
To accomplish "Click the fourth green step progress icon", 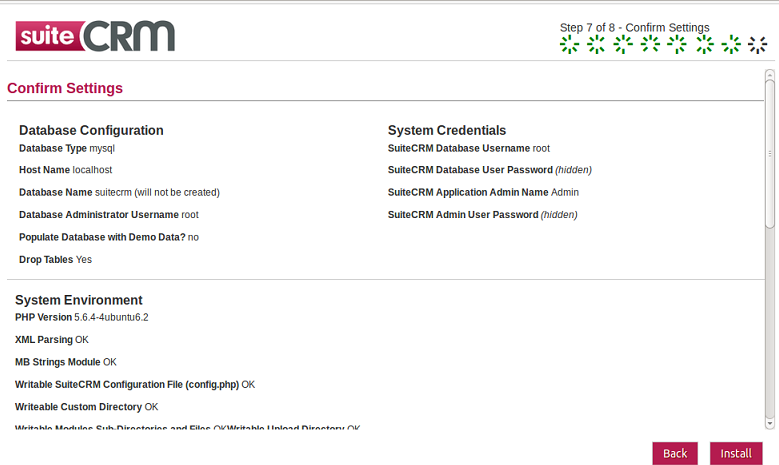I will click(x=650, y=44).
